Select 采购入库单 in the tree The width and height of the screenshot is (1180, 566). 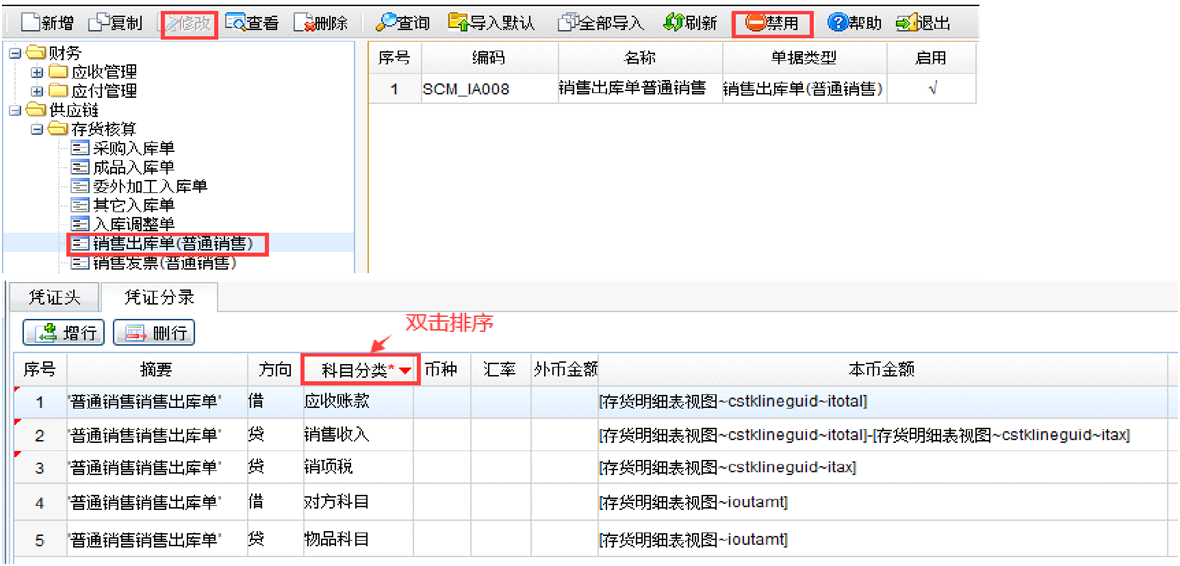tap(133, 148)
